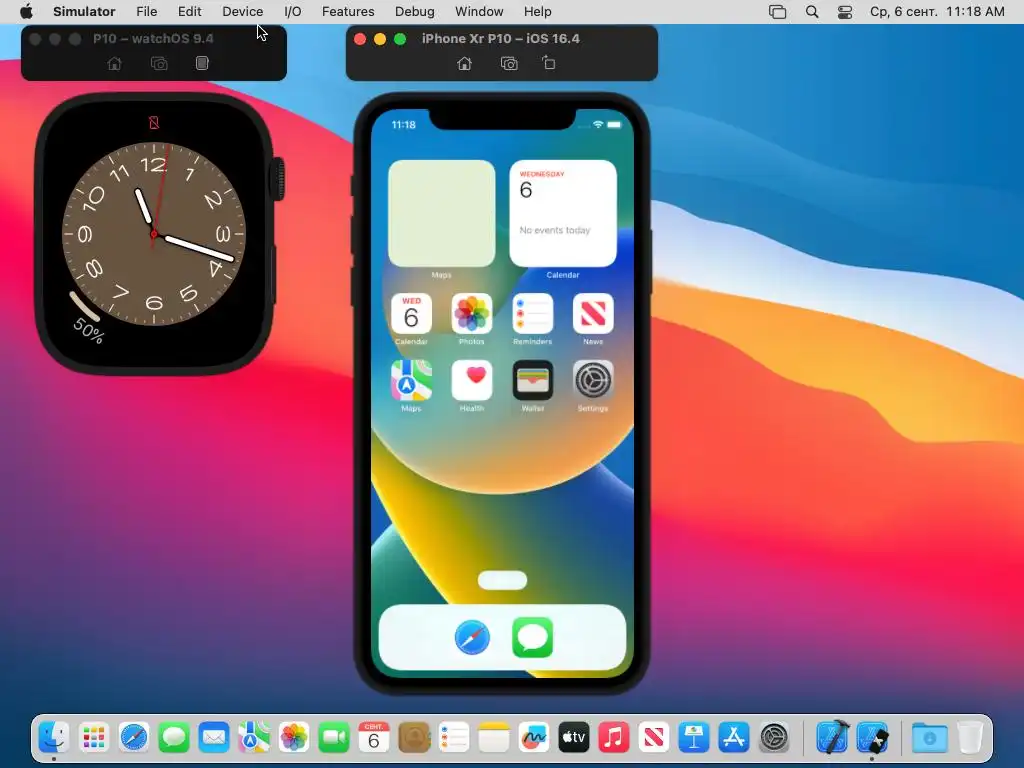Open the Health app on the iPhone
The image size is (1024, 768).
(x=472, y=380)
